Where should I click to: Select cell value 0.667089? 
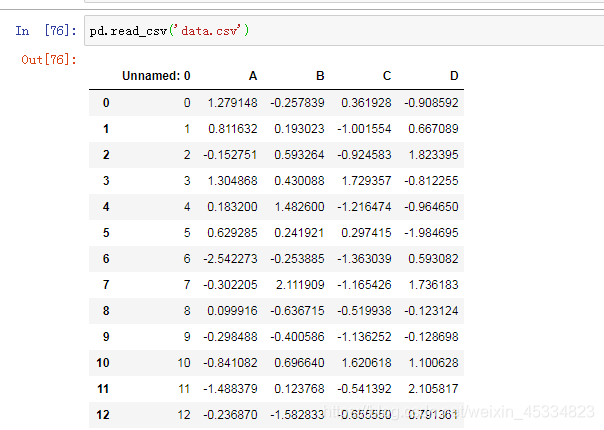[433, 129]
